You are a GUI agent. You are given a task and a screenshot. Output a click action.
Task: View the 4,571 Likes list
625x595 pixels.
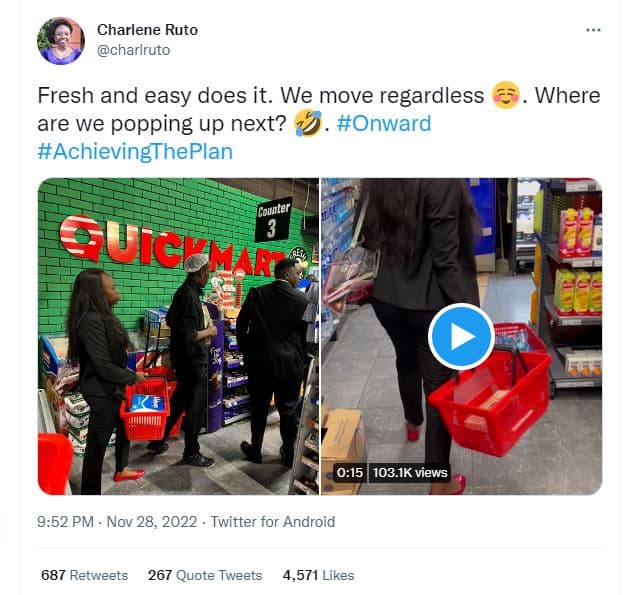tap(318, 575)
